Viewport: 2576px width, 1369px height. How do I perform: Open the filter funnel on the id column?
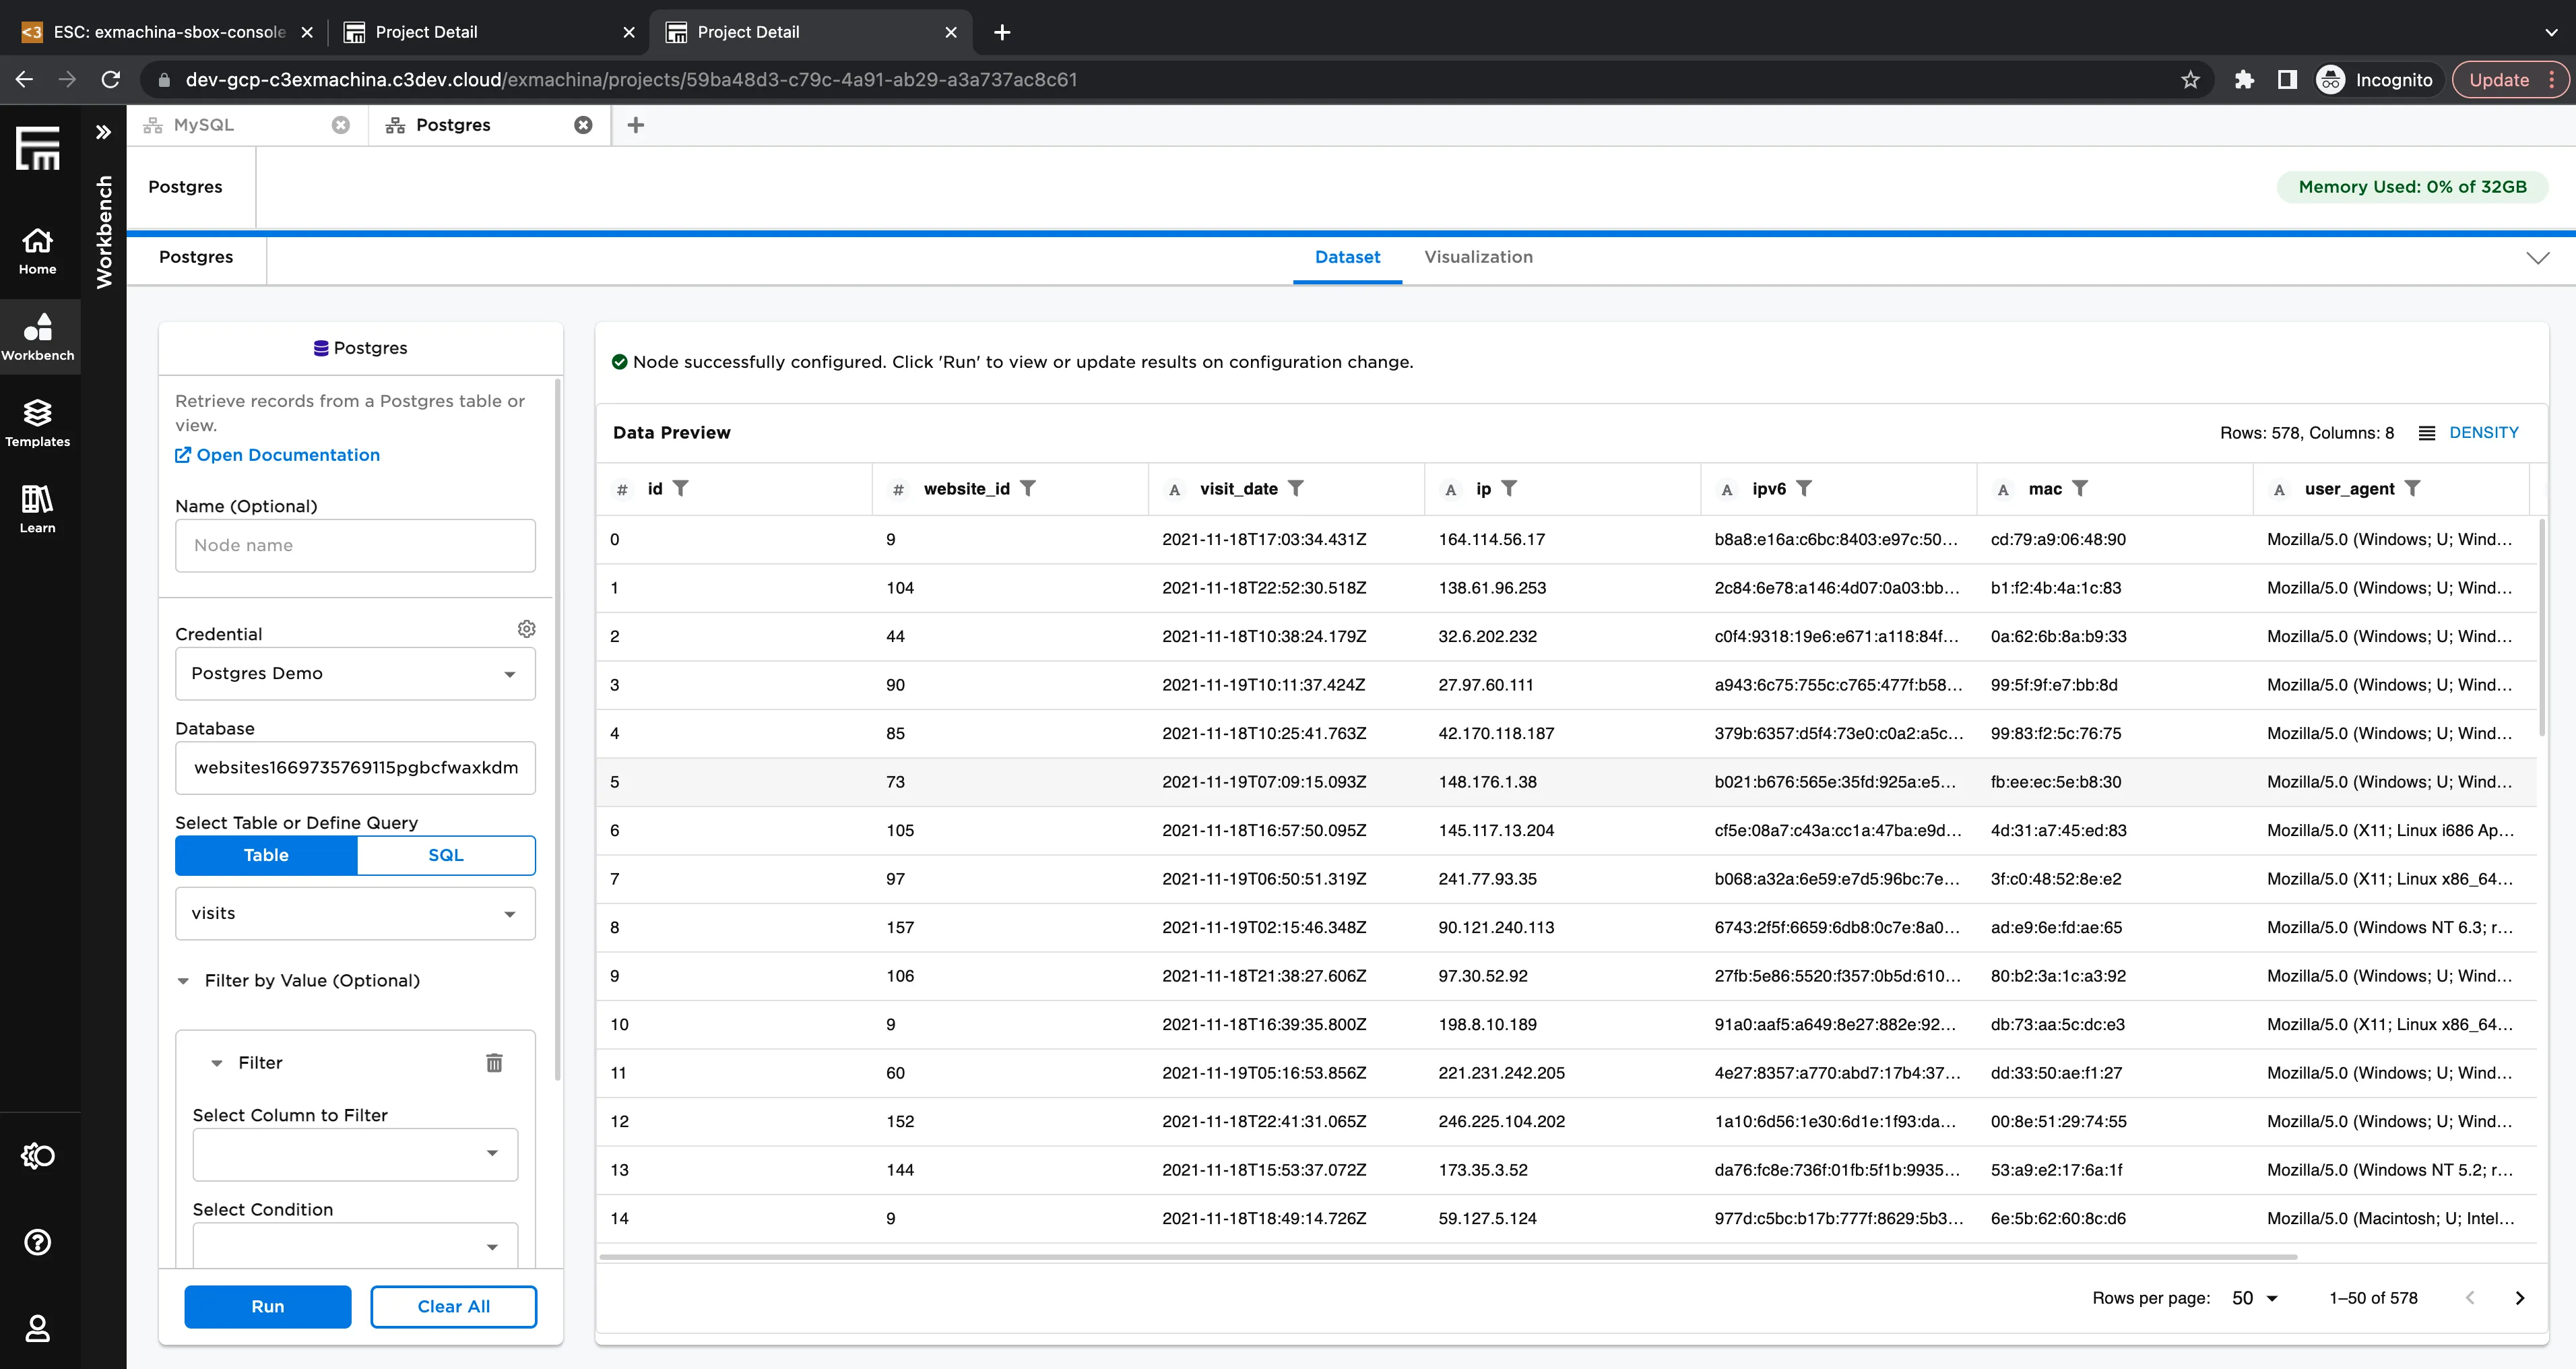click(681, 488)
